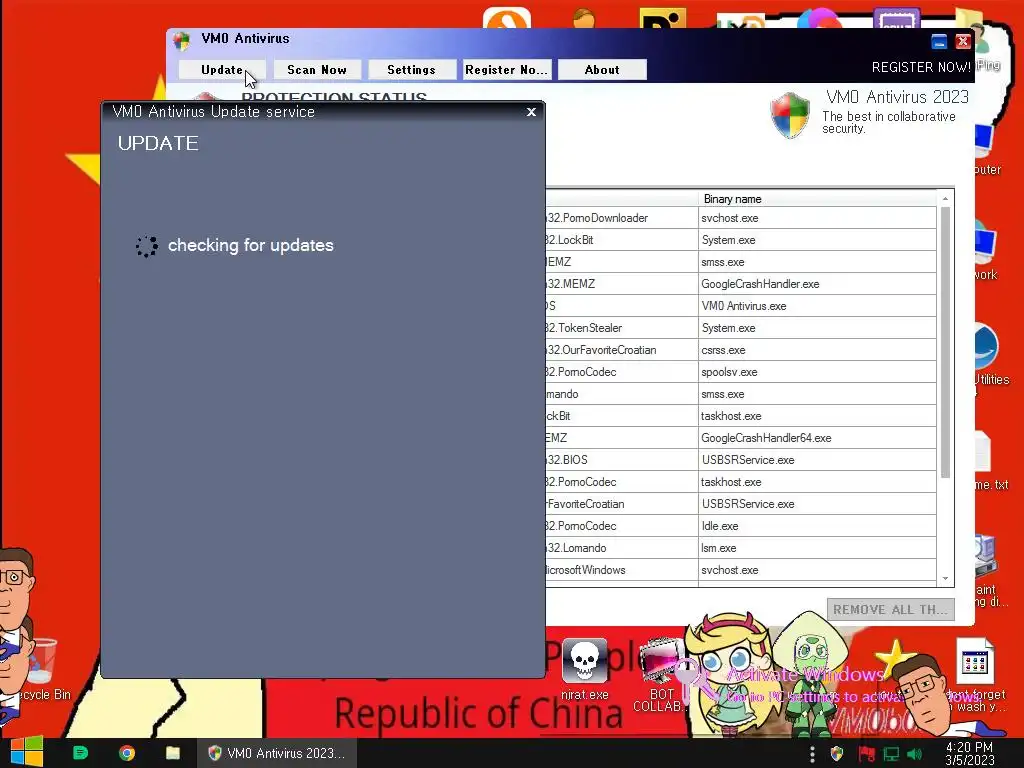This screenshot has width=1024, height=768.
Task: Open the BOT COLLAB desktop icon
Action: [x=660, y=676]
